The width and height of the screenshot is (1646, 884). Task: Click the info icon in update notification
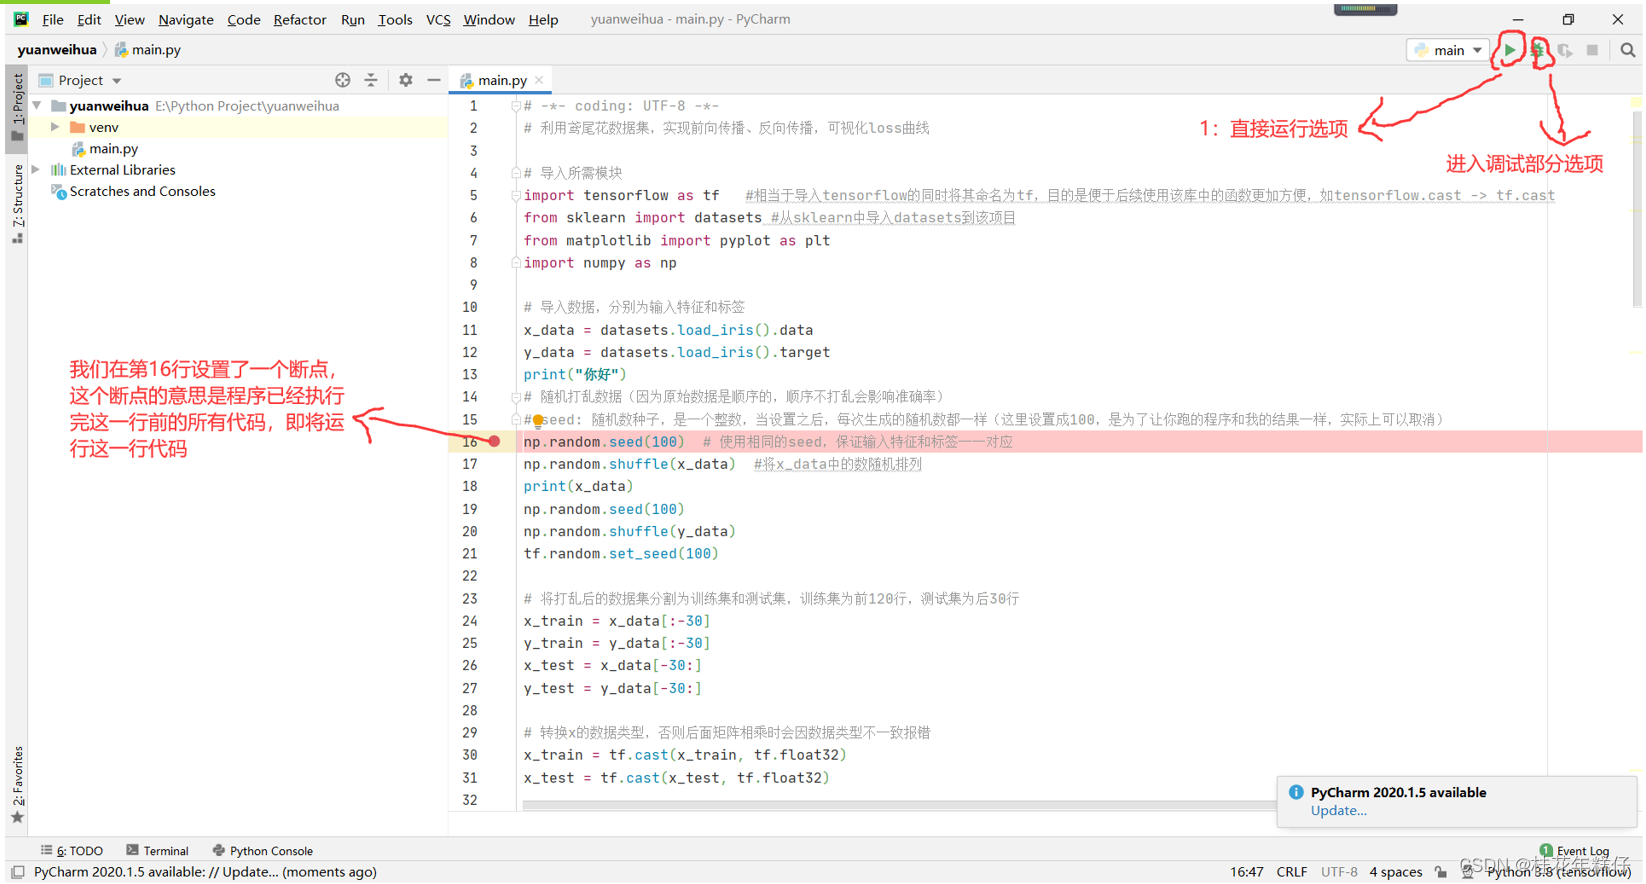[1296, 792]
